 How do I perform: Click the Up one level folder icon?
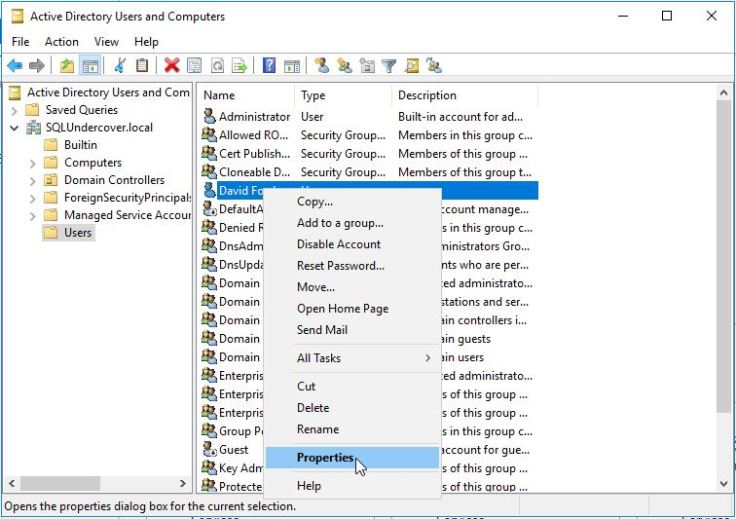tap(67, 66)
